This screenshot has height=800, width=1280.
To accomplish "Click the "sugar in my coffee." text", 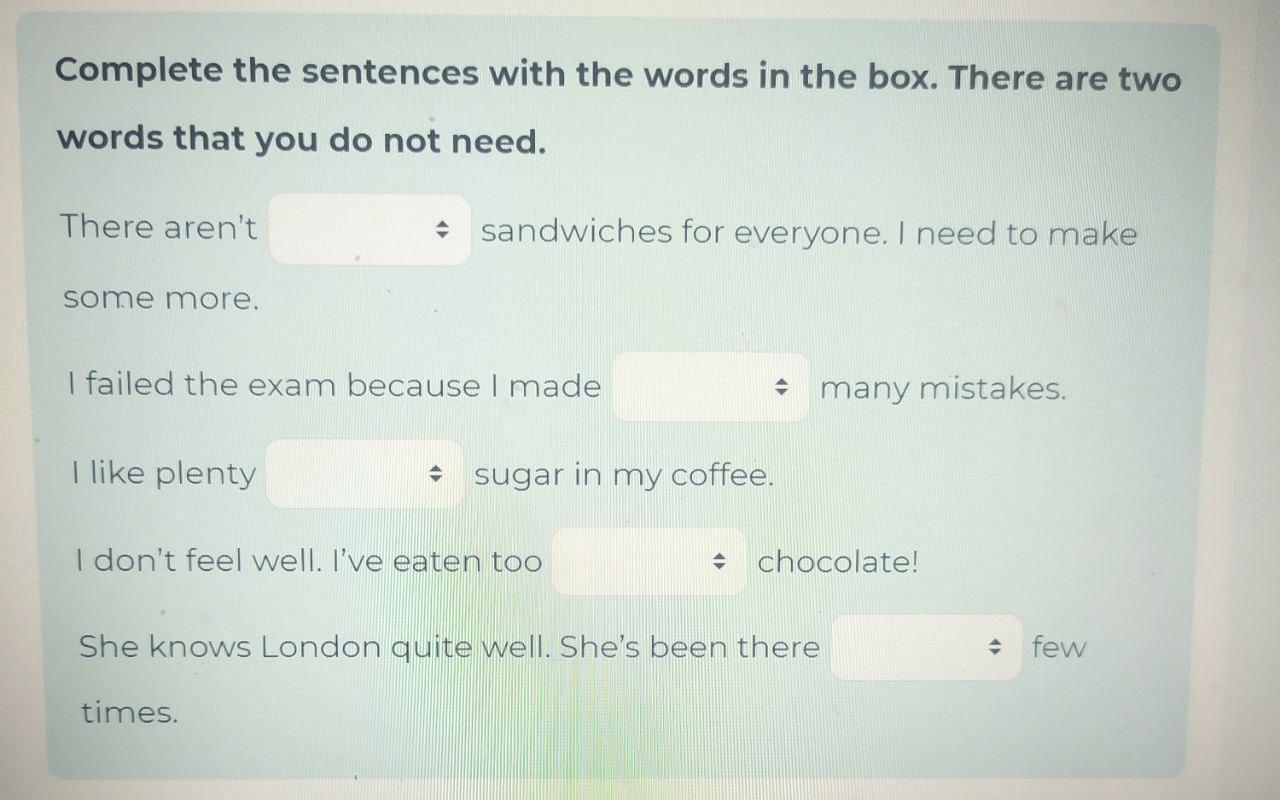I will (x=624, y=475).
